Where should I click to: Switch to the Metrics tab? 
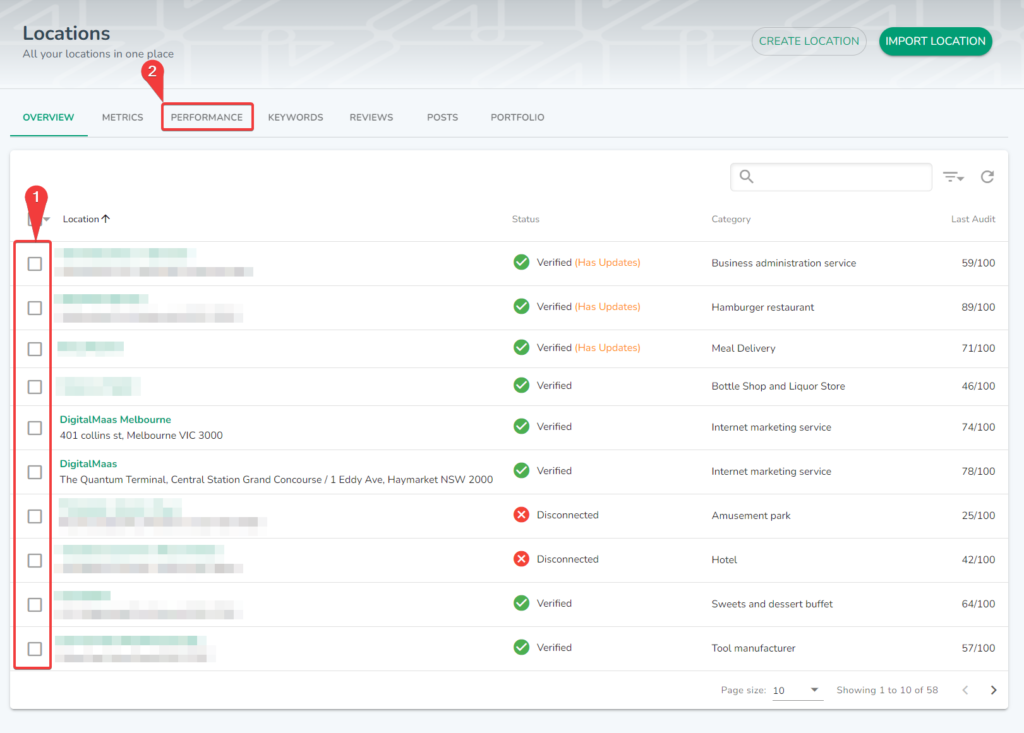point(122,117)
